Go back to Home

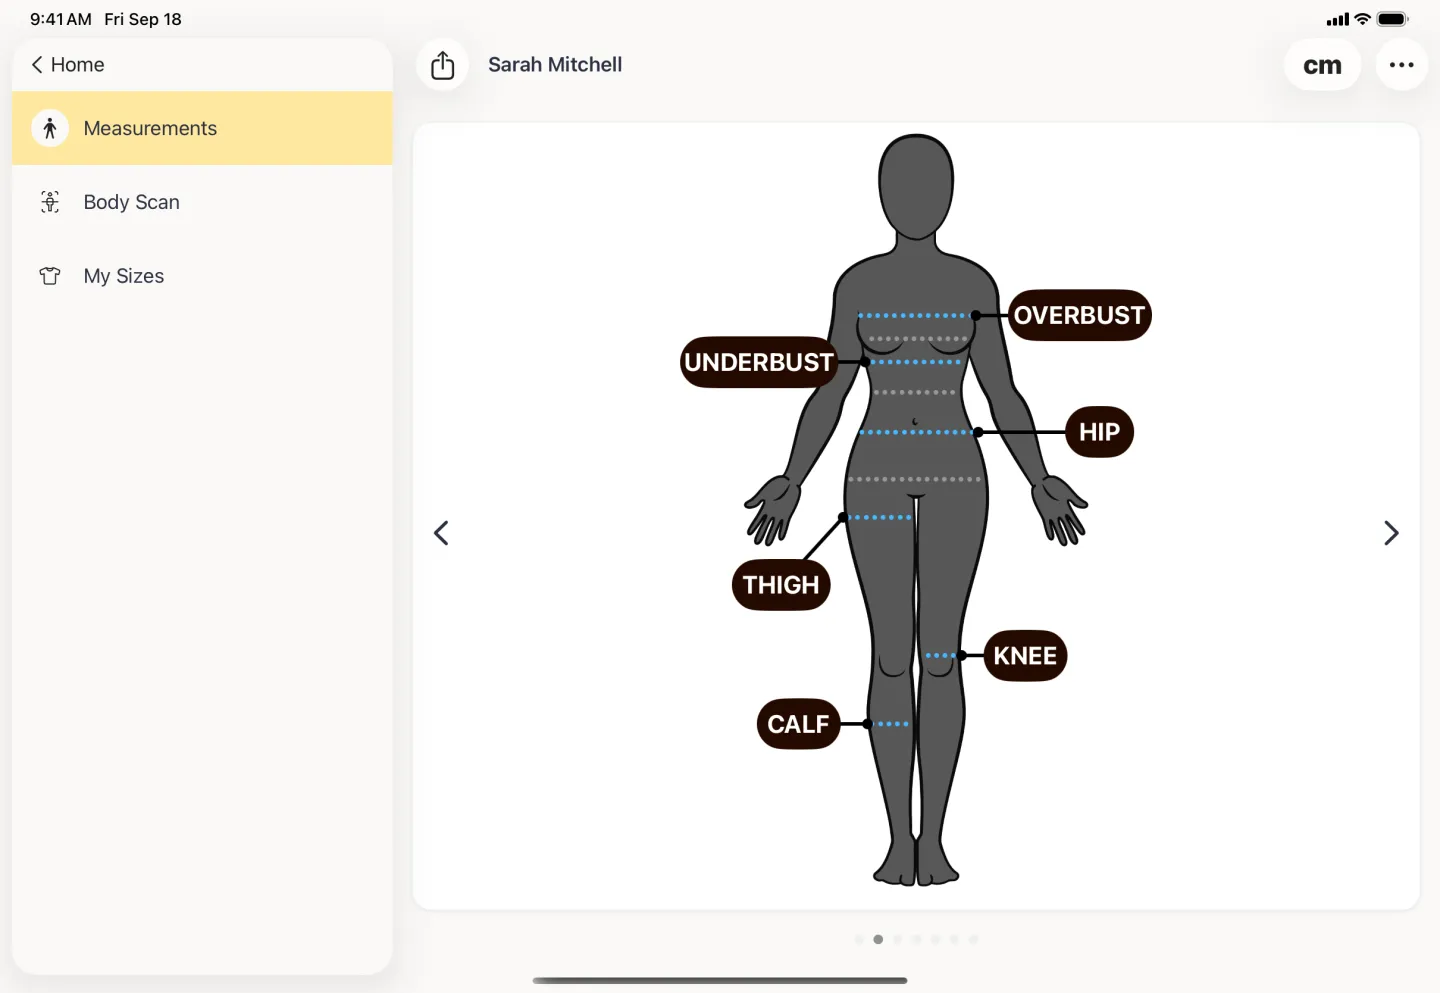pos(68,65)
